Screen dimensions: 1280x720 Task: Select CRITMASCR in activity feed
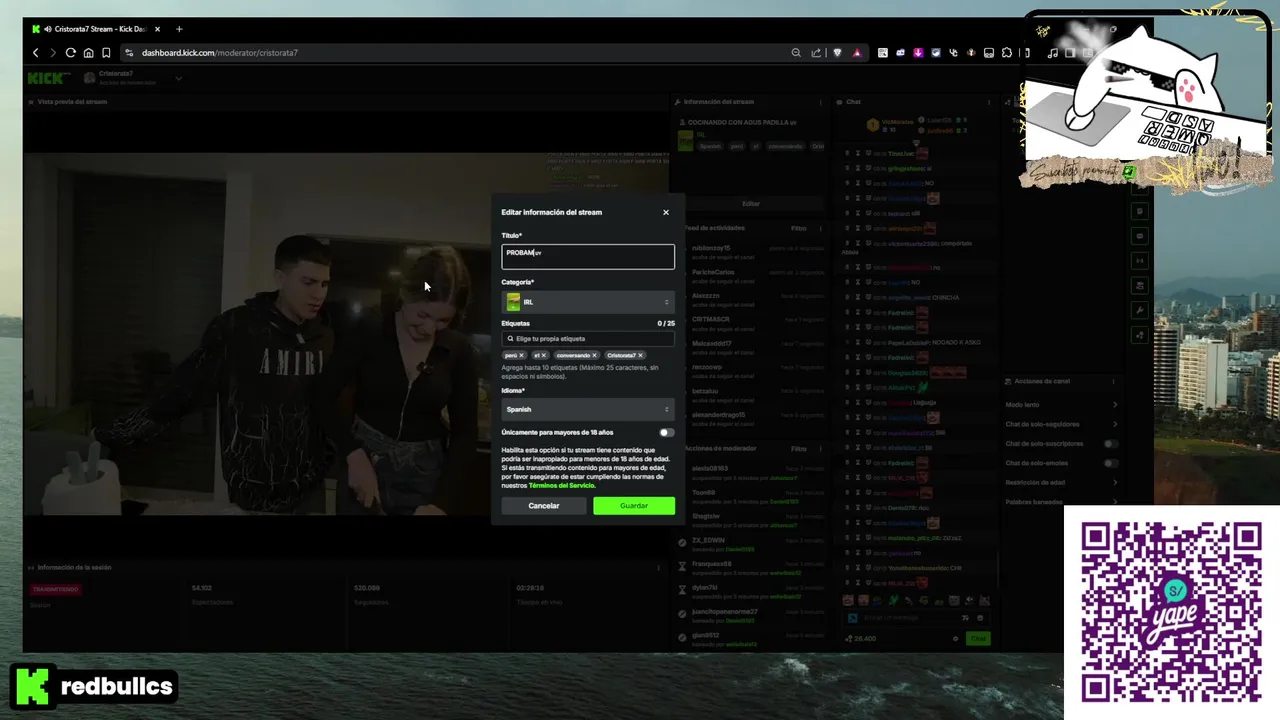click(x=711, y=319)
